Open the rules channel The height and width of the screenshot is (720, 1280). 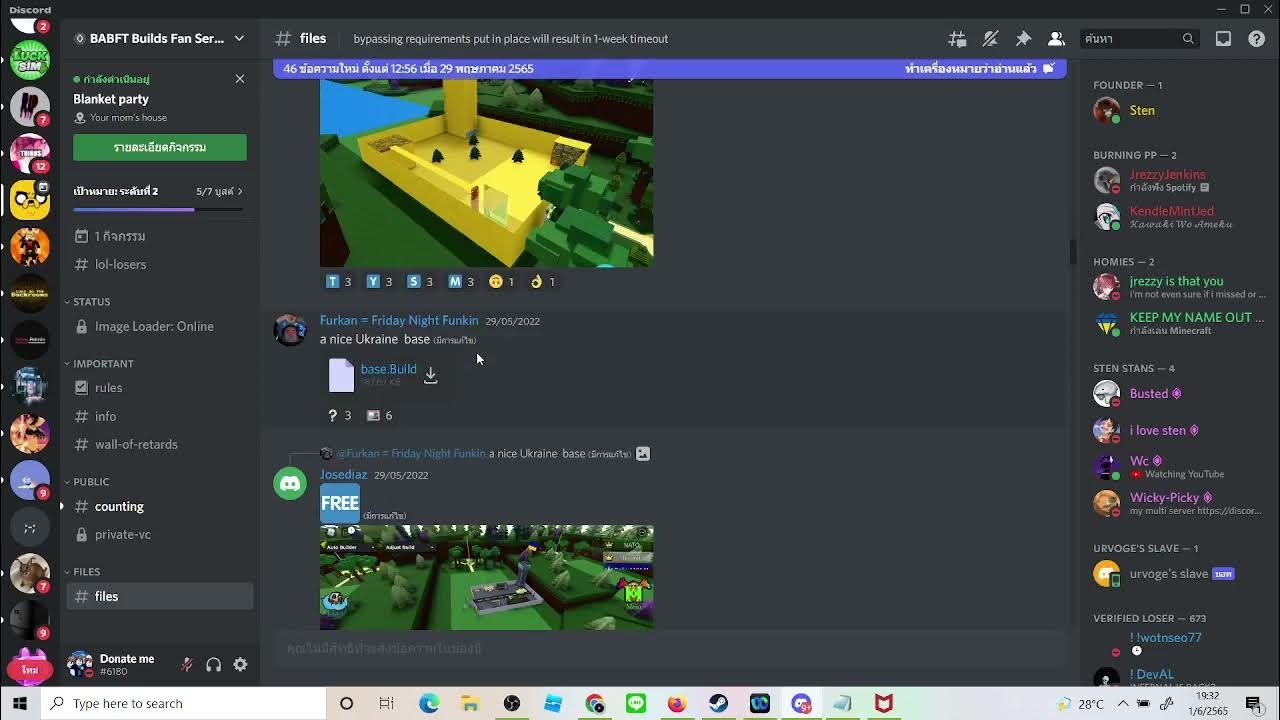[160, 387]
